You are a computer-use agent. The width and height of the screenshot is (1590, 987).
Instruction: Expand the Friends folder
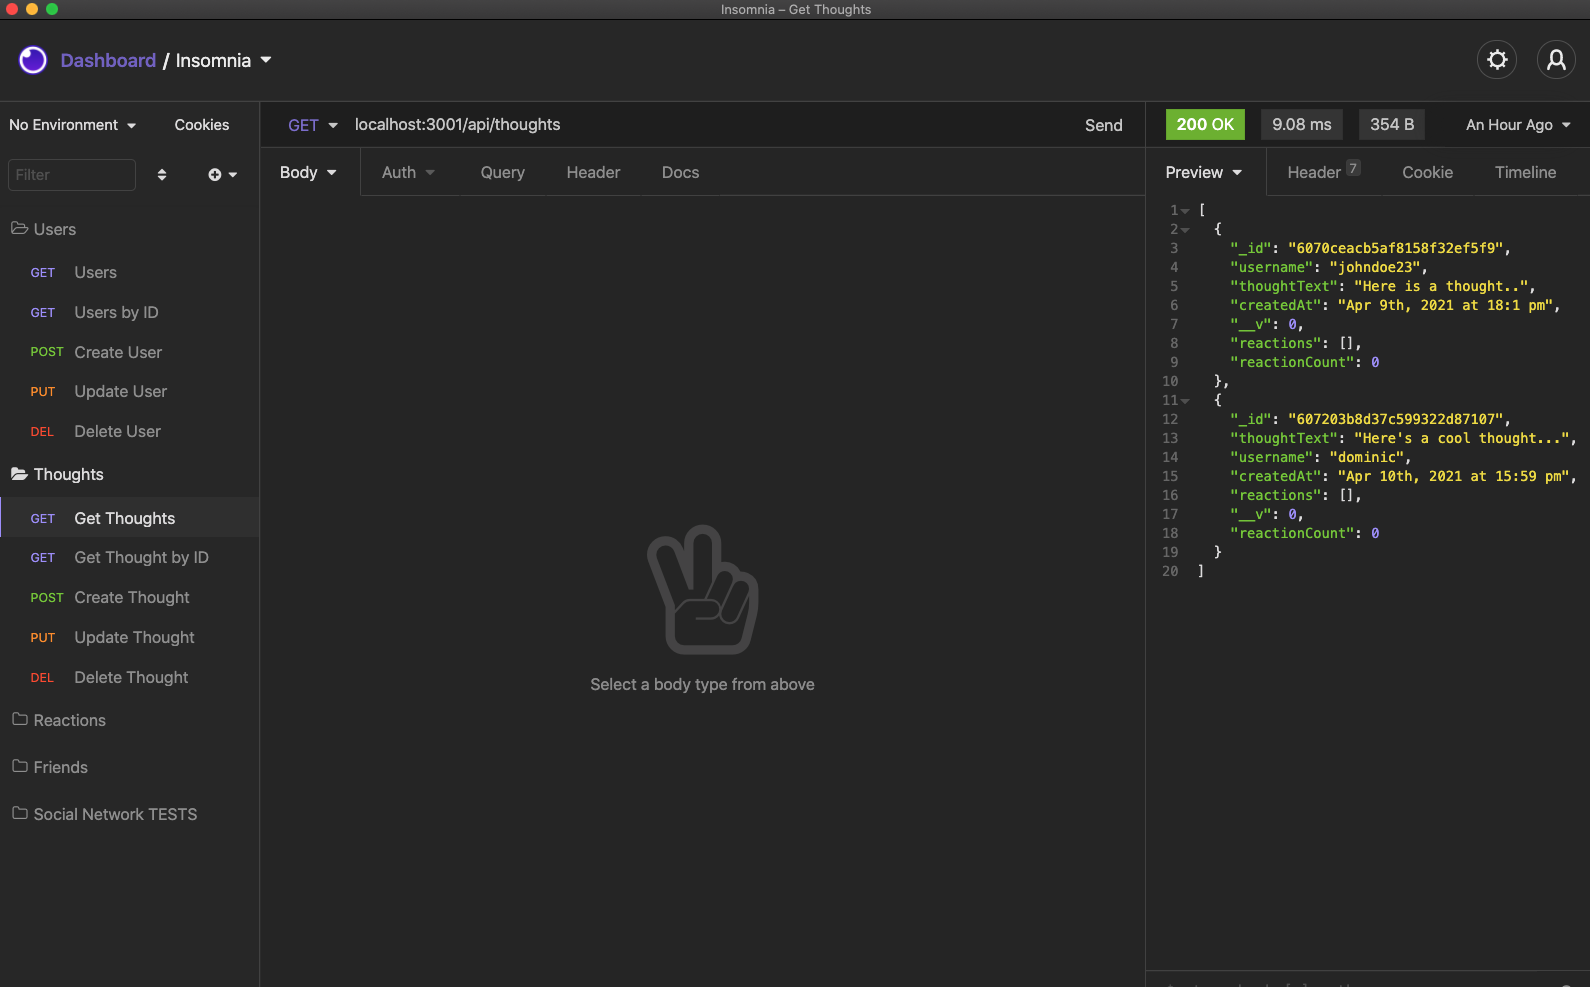pos(130,767)
